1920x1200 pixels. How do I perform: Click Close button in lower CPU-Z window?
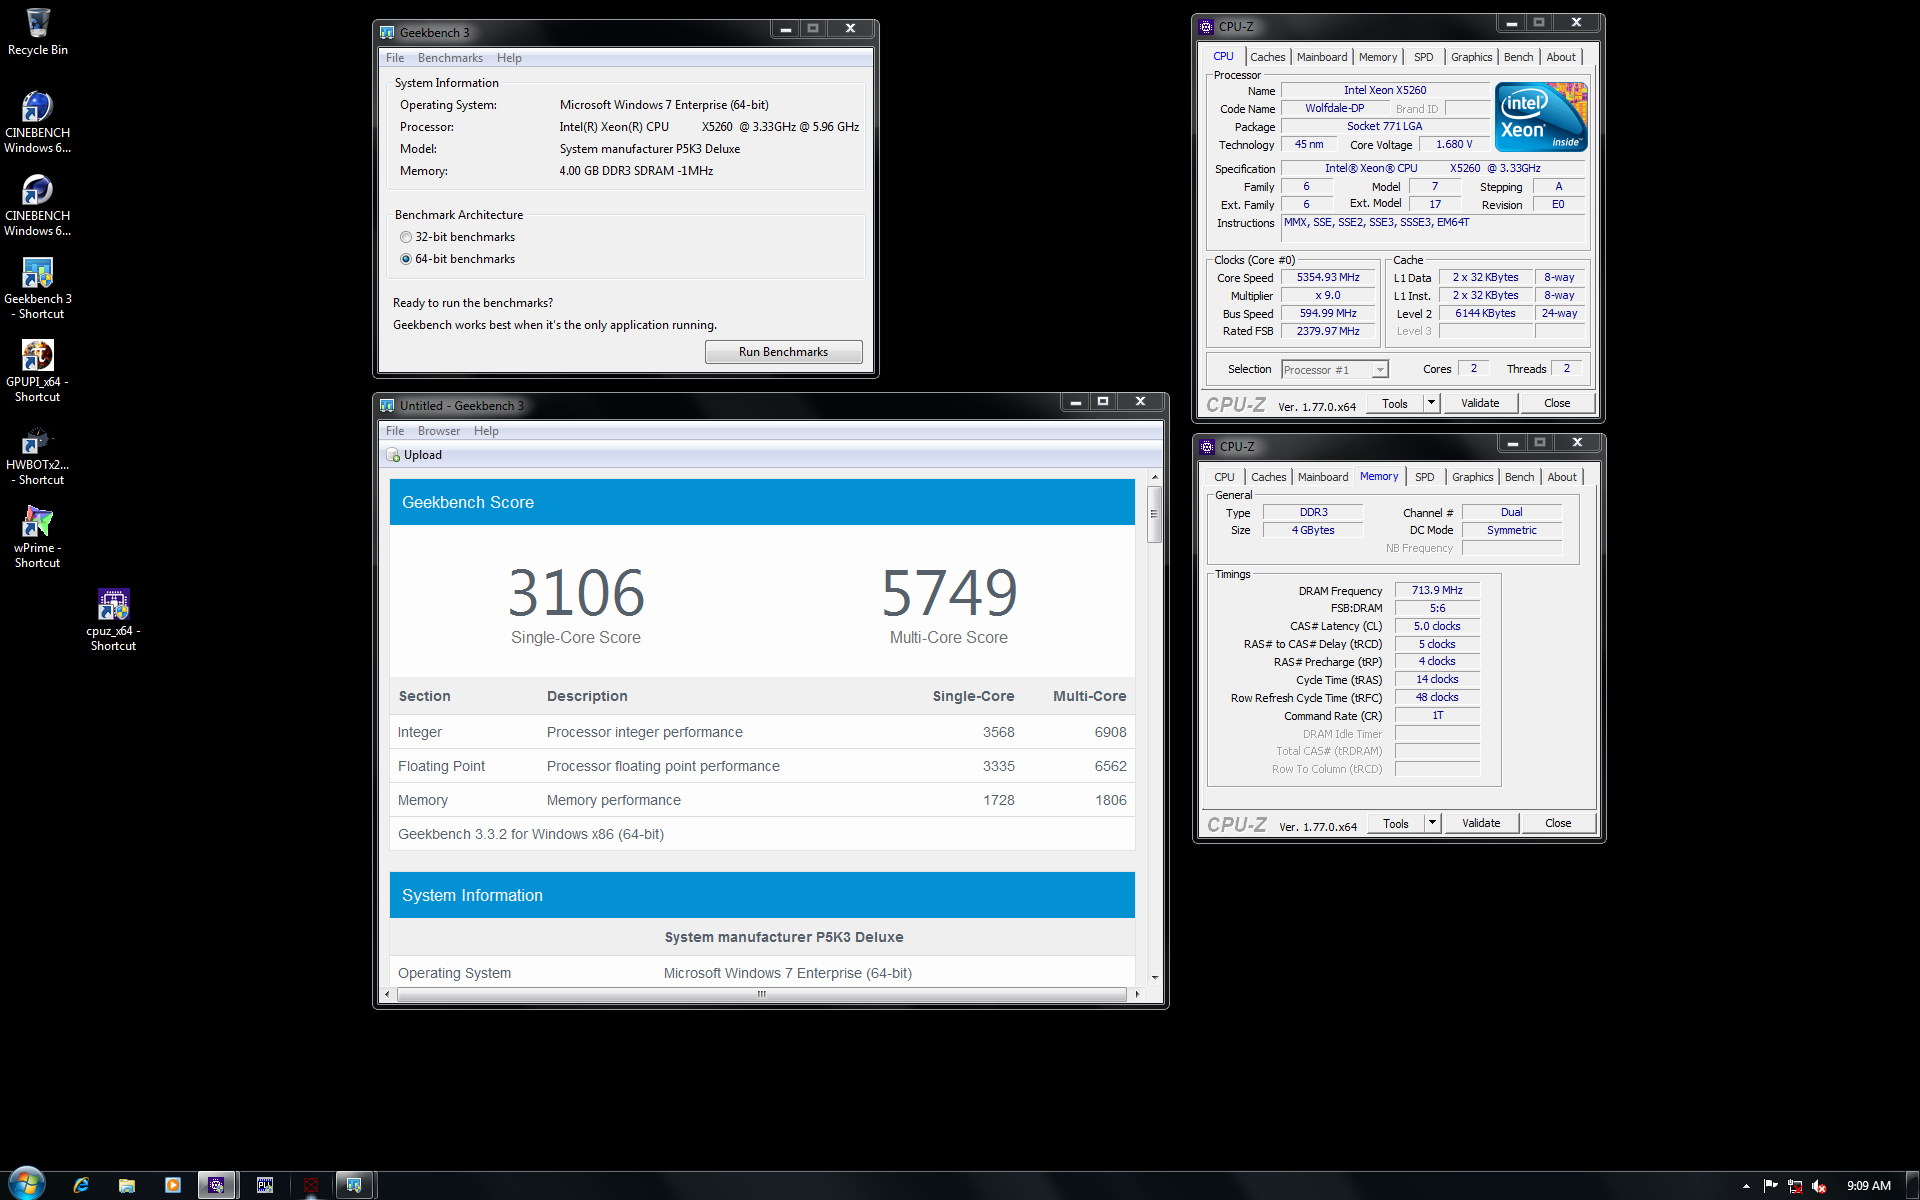[x=1558, y=823]
